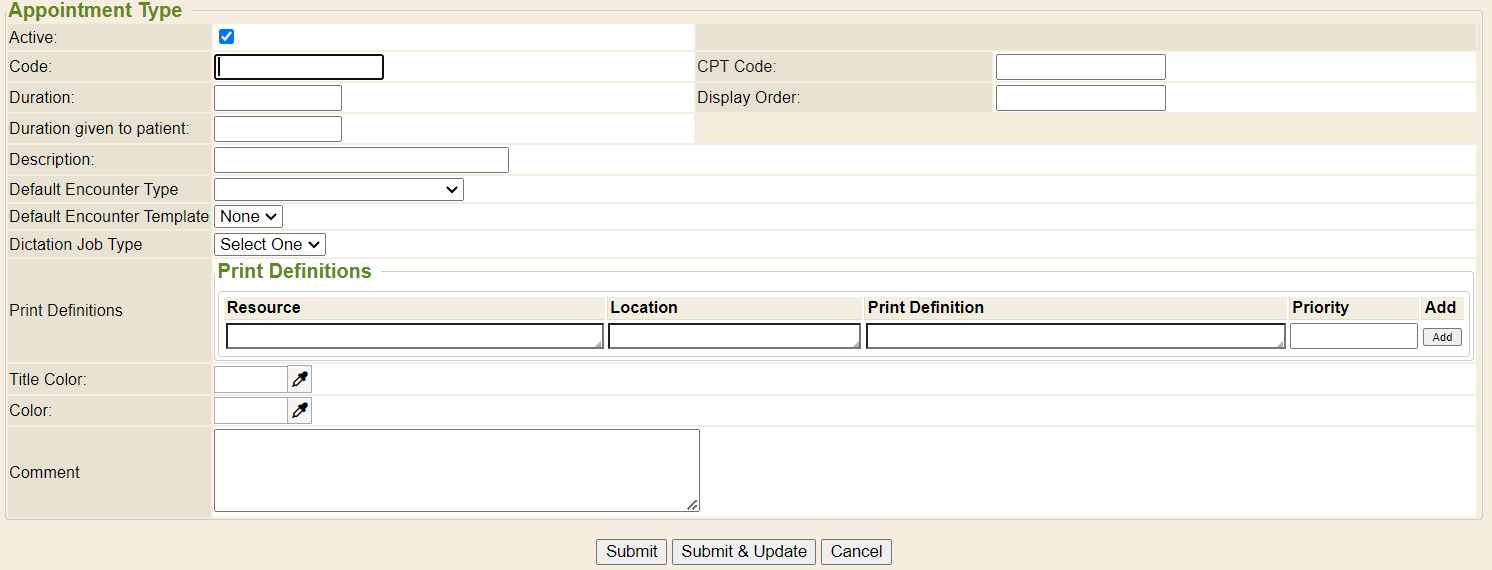Click the Color eyedropper icon
This screenshot has height=570, width=1492.
[299, 411]
